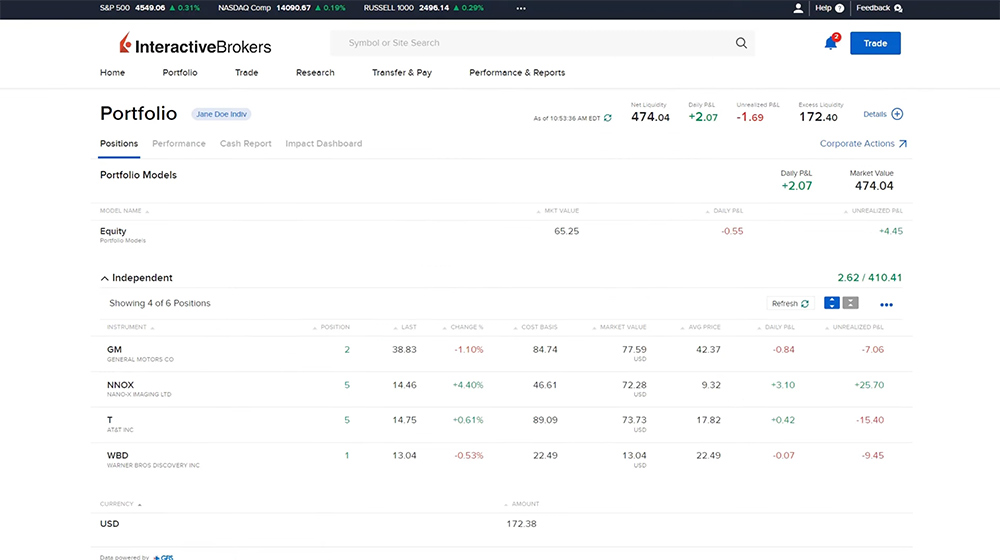
Task: Collapse the Independent positions section
Action: (x=105, y=278)
